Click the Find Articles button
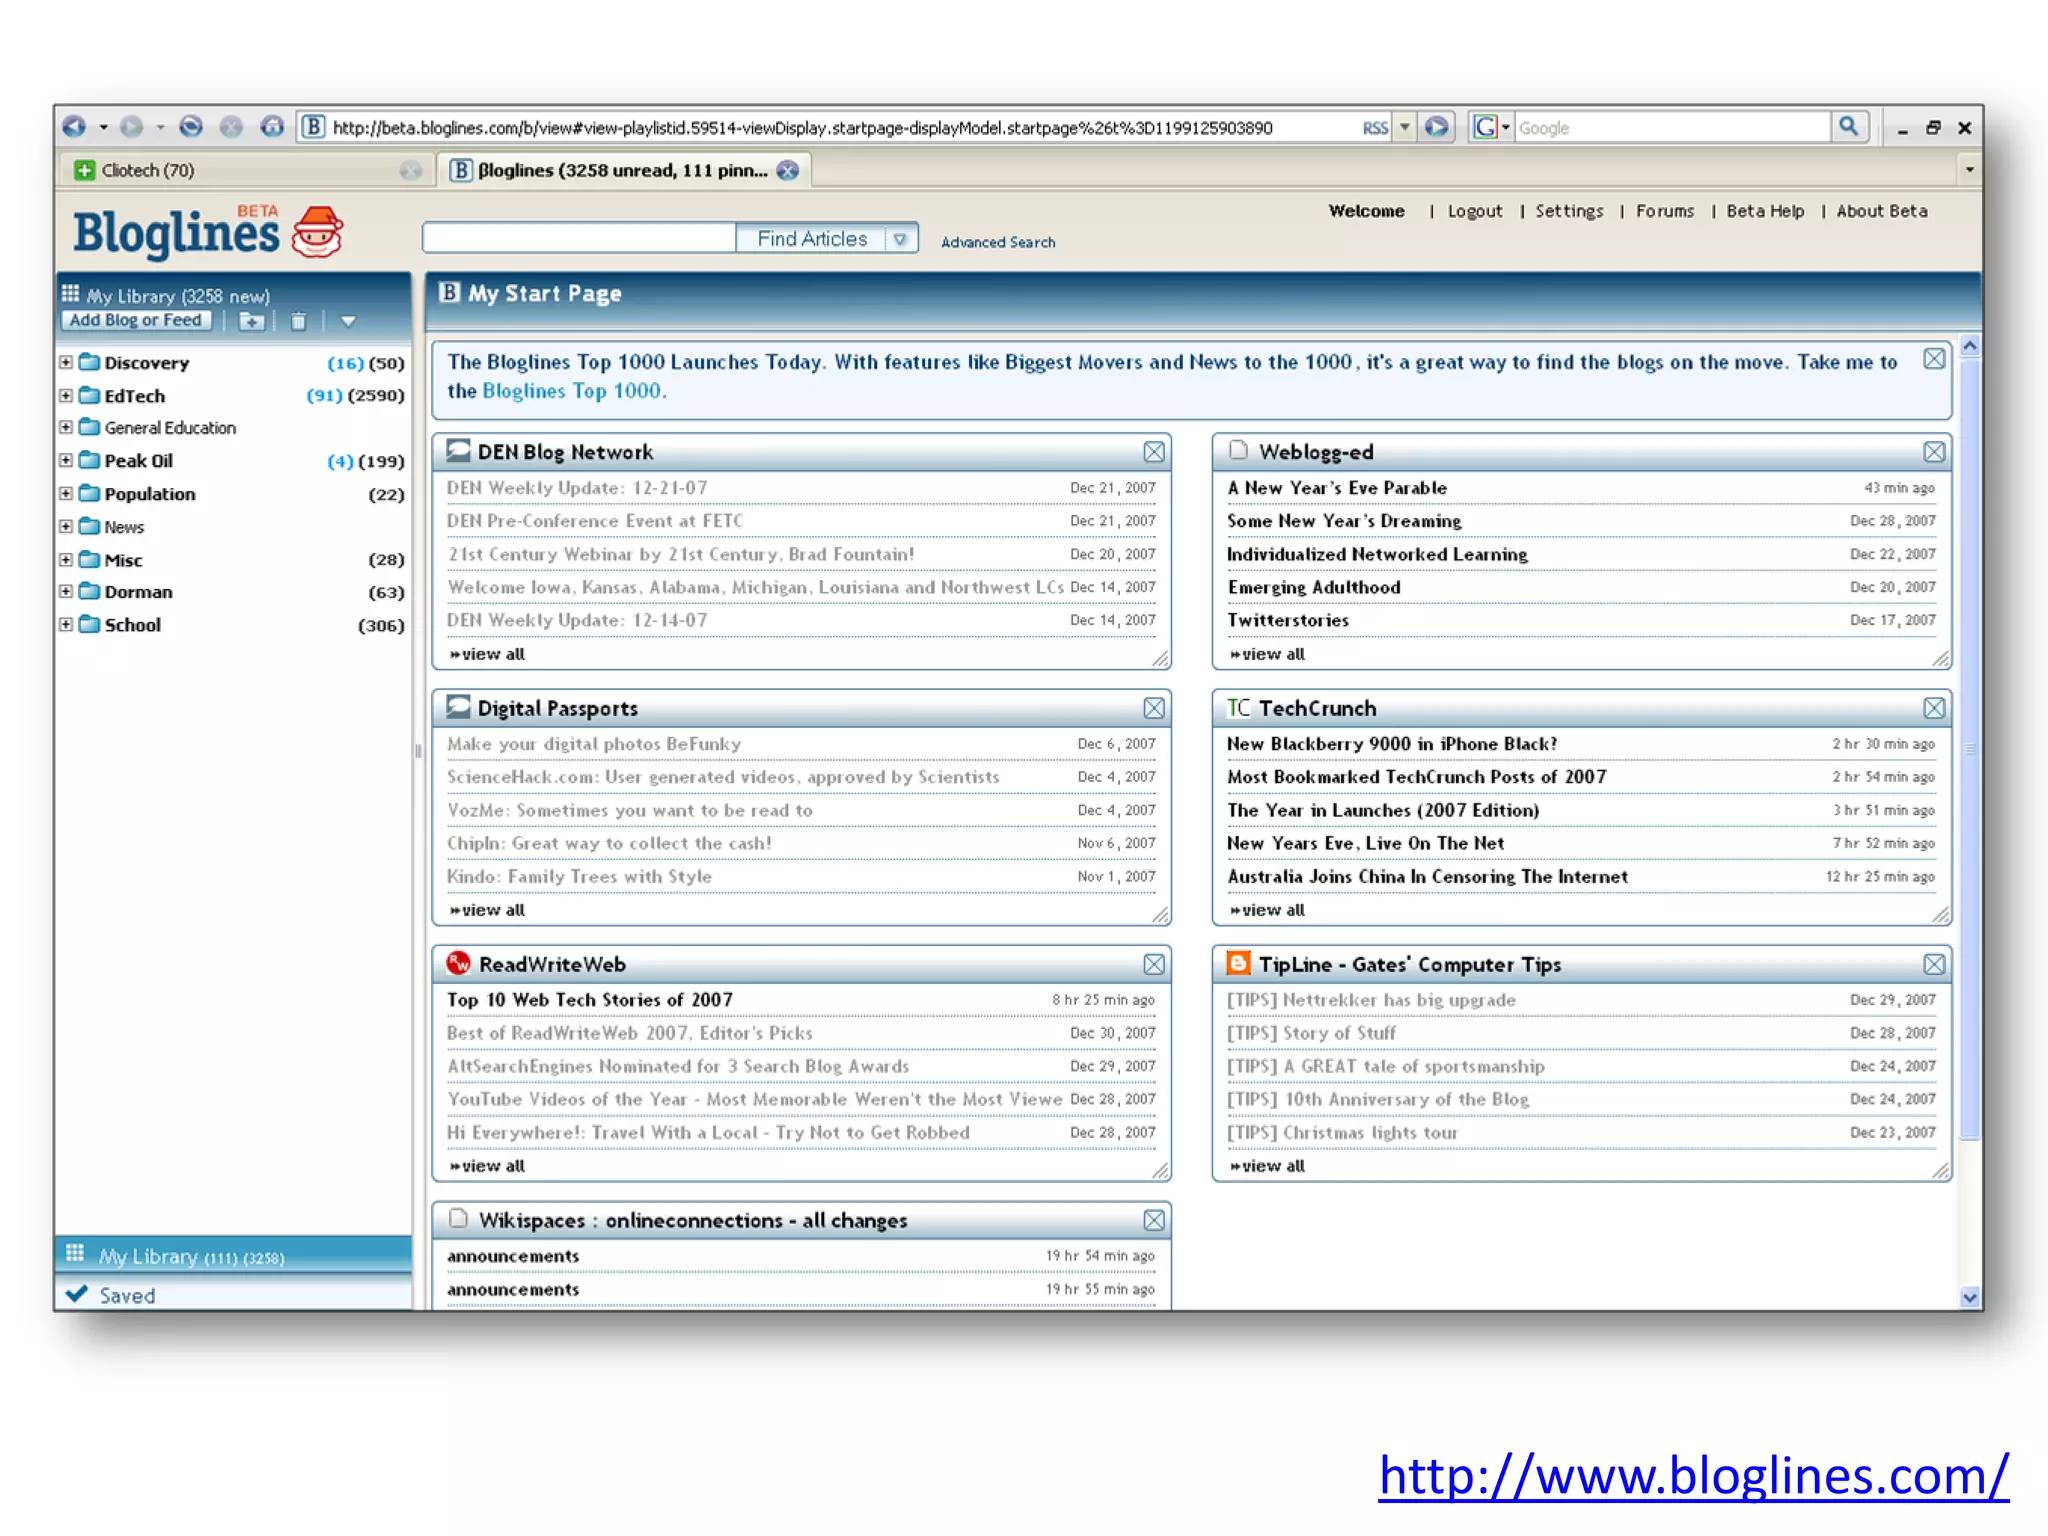This screenshot has width=2048, height=1536. tap(811, 238)
